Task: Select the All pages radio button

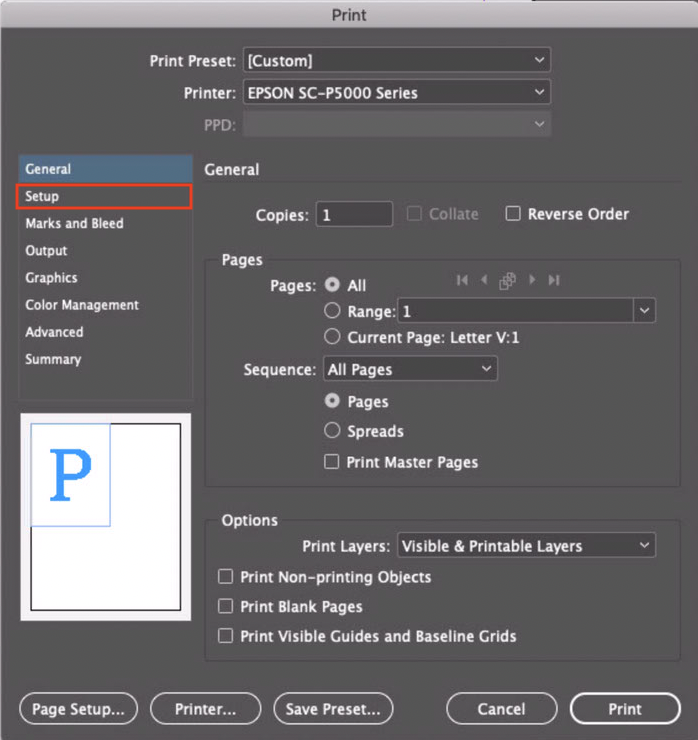Action: tap(332, 285)
